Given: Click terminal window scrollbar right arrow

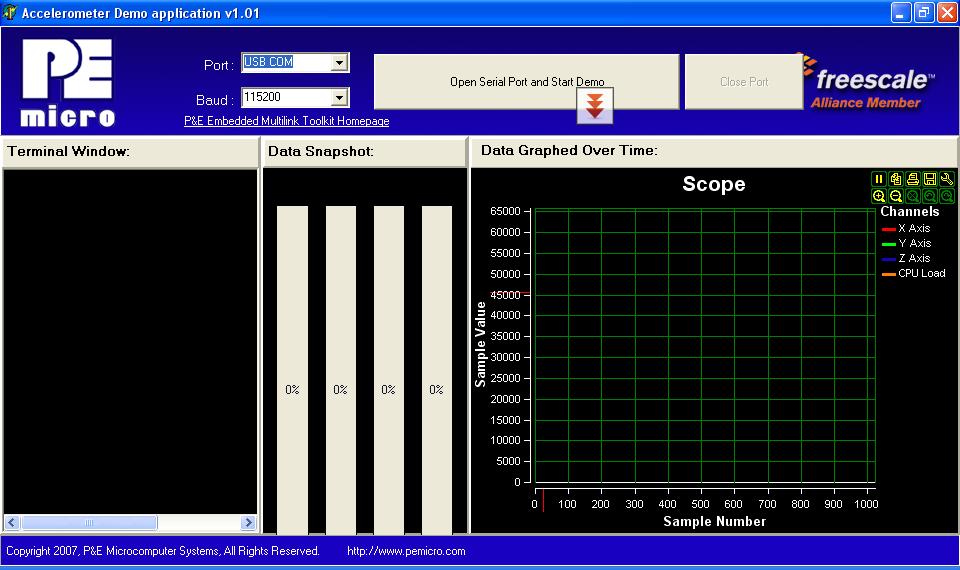Looking at the screenshot, I should click(x=248, y=523).
